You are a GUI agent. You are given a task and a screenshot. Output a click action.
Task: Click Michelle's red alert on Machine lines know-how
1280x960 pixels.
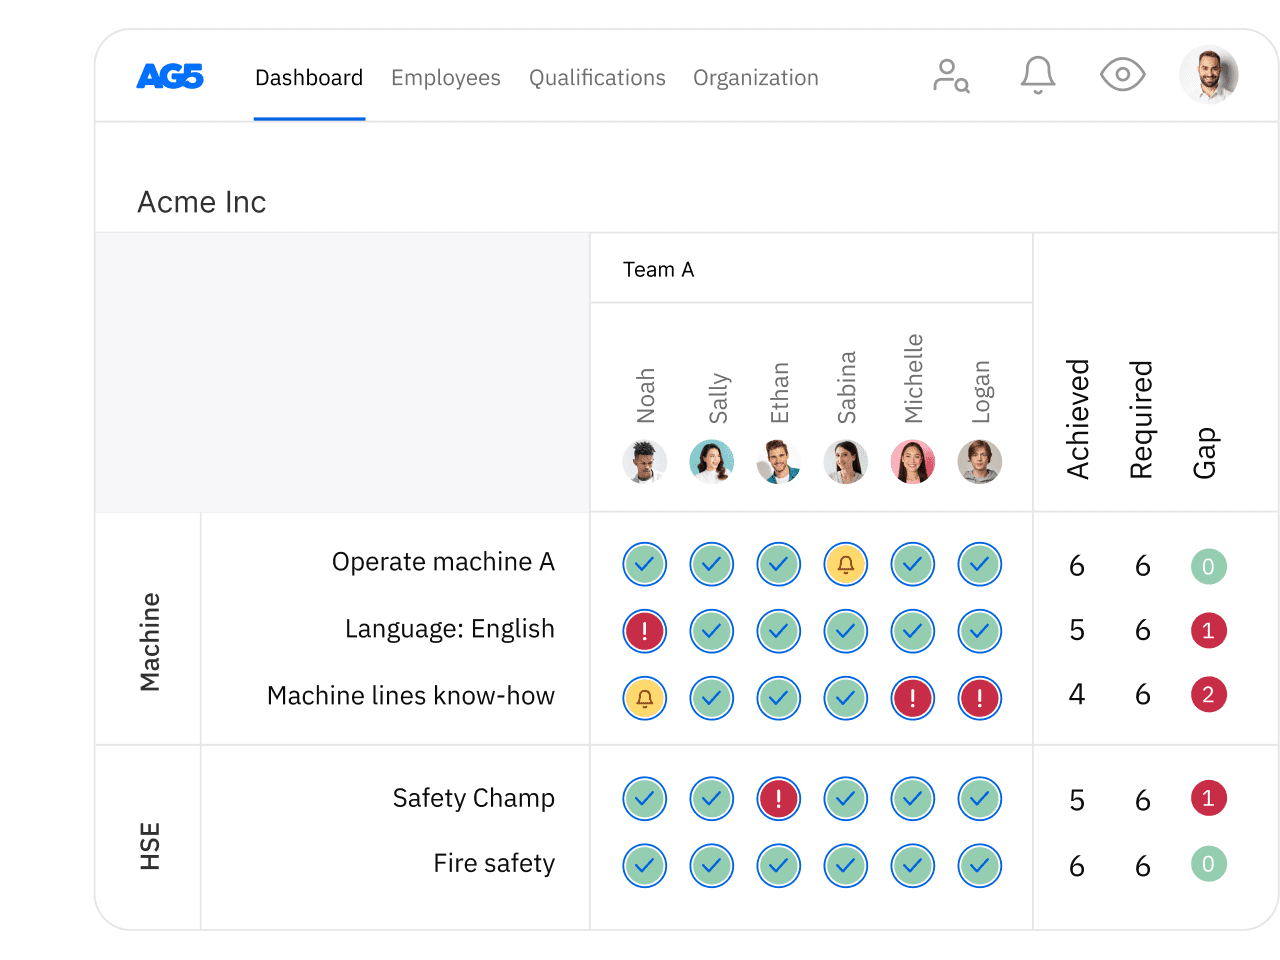coord(912,699)
